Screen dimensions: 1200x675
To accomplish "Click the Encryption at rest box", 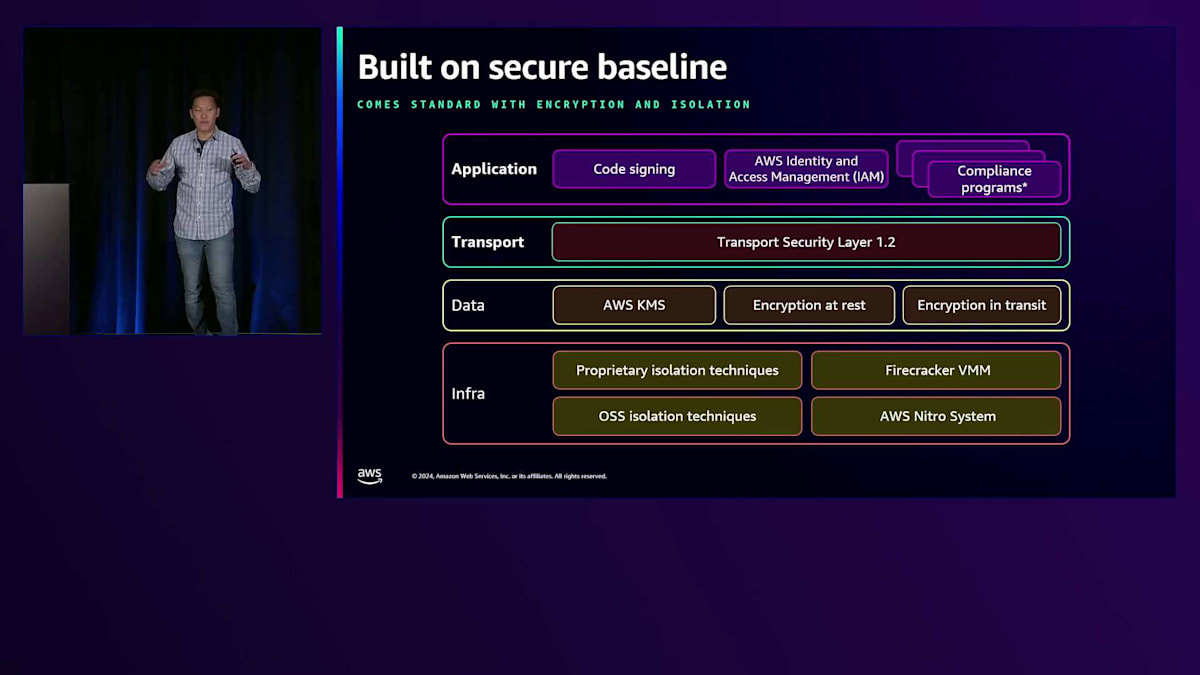I will pos(809,305).
